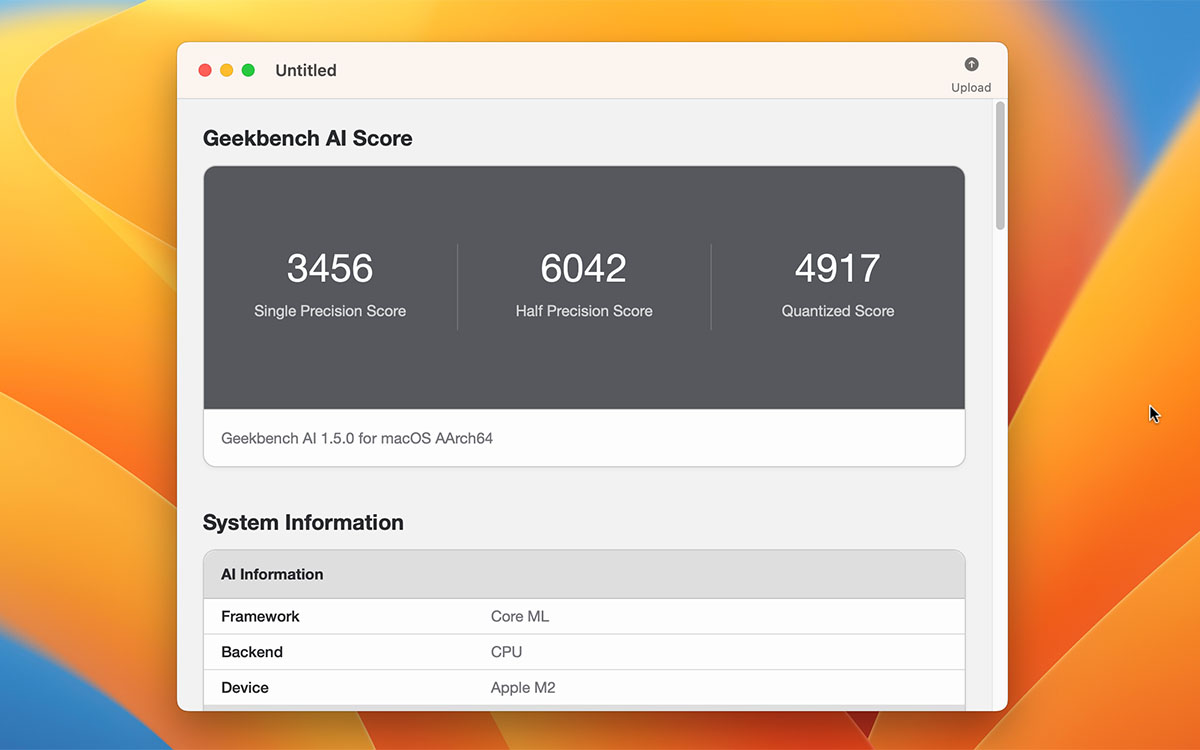Screen dimensions: 1200x750
Task: Maximize the window with the green button
Action: point(249,70)
